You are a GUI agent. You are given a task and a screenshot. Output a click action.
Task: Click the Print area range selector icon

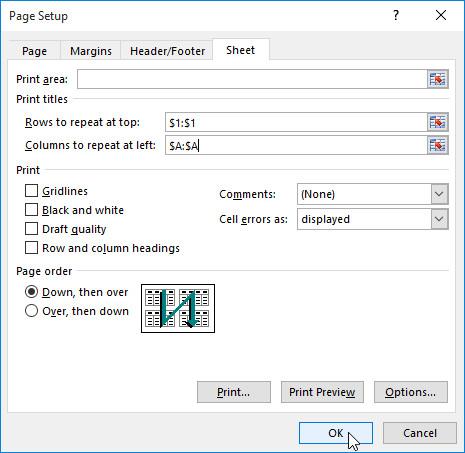point(438,79)
